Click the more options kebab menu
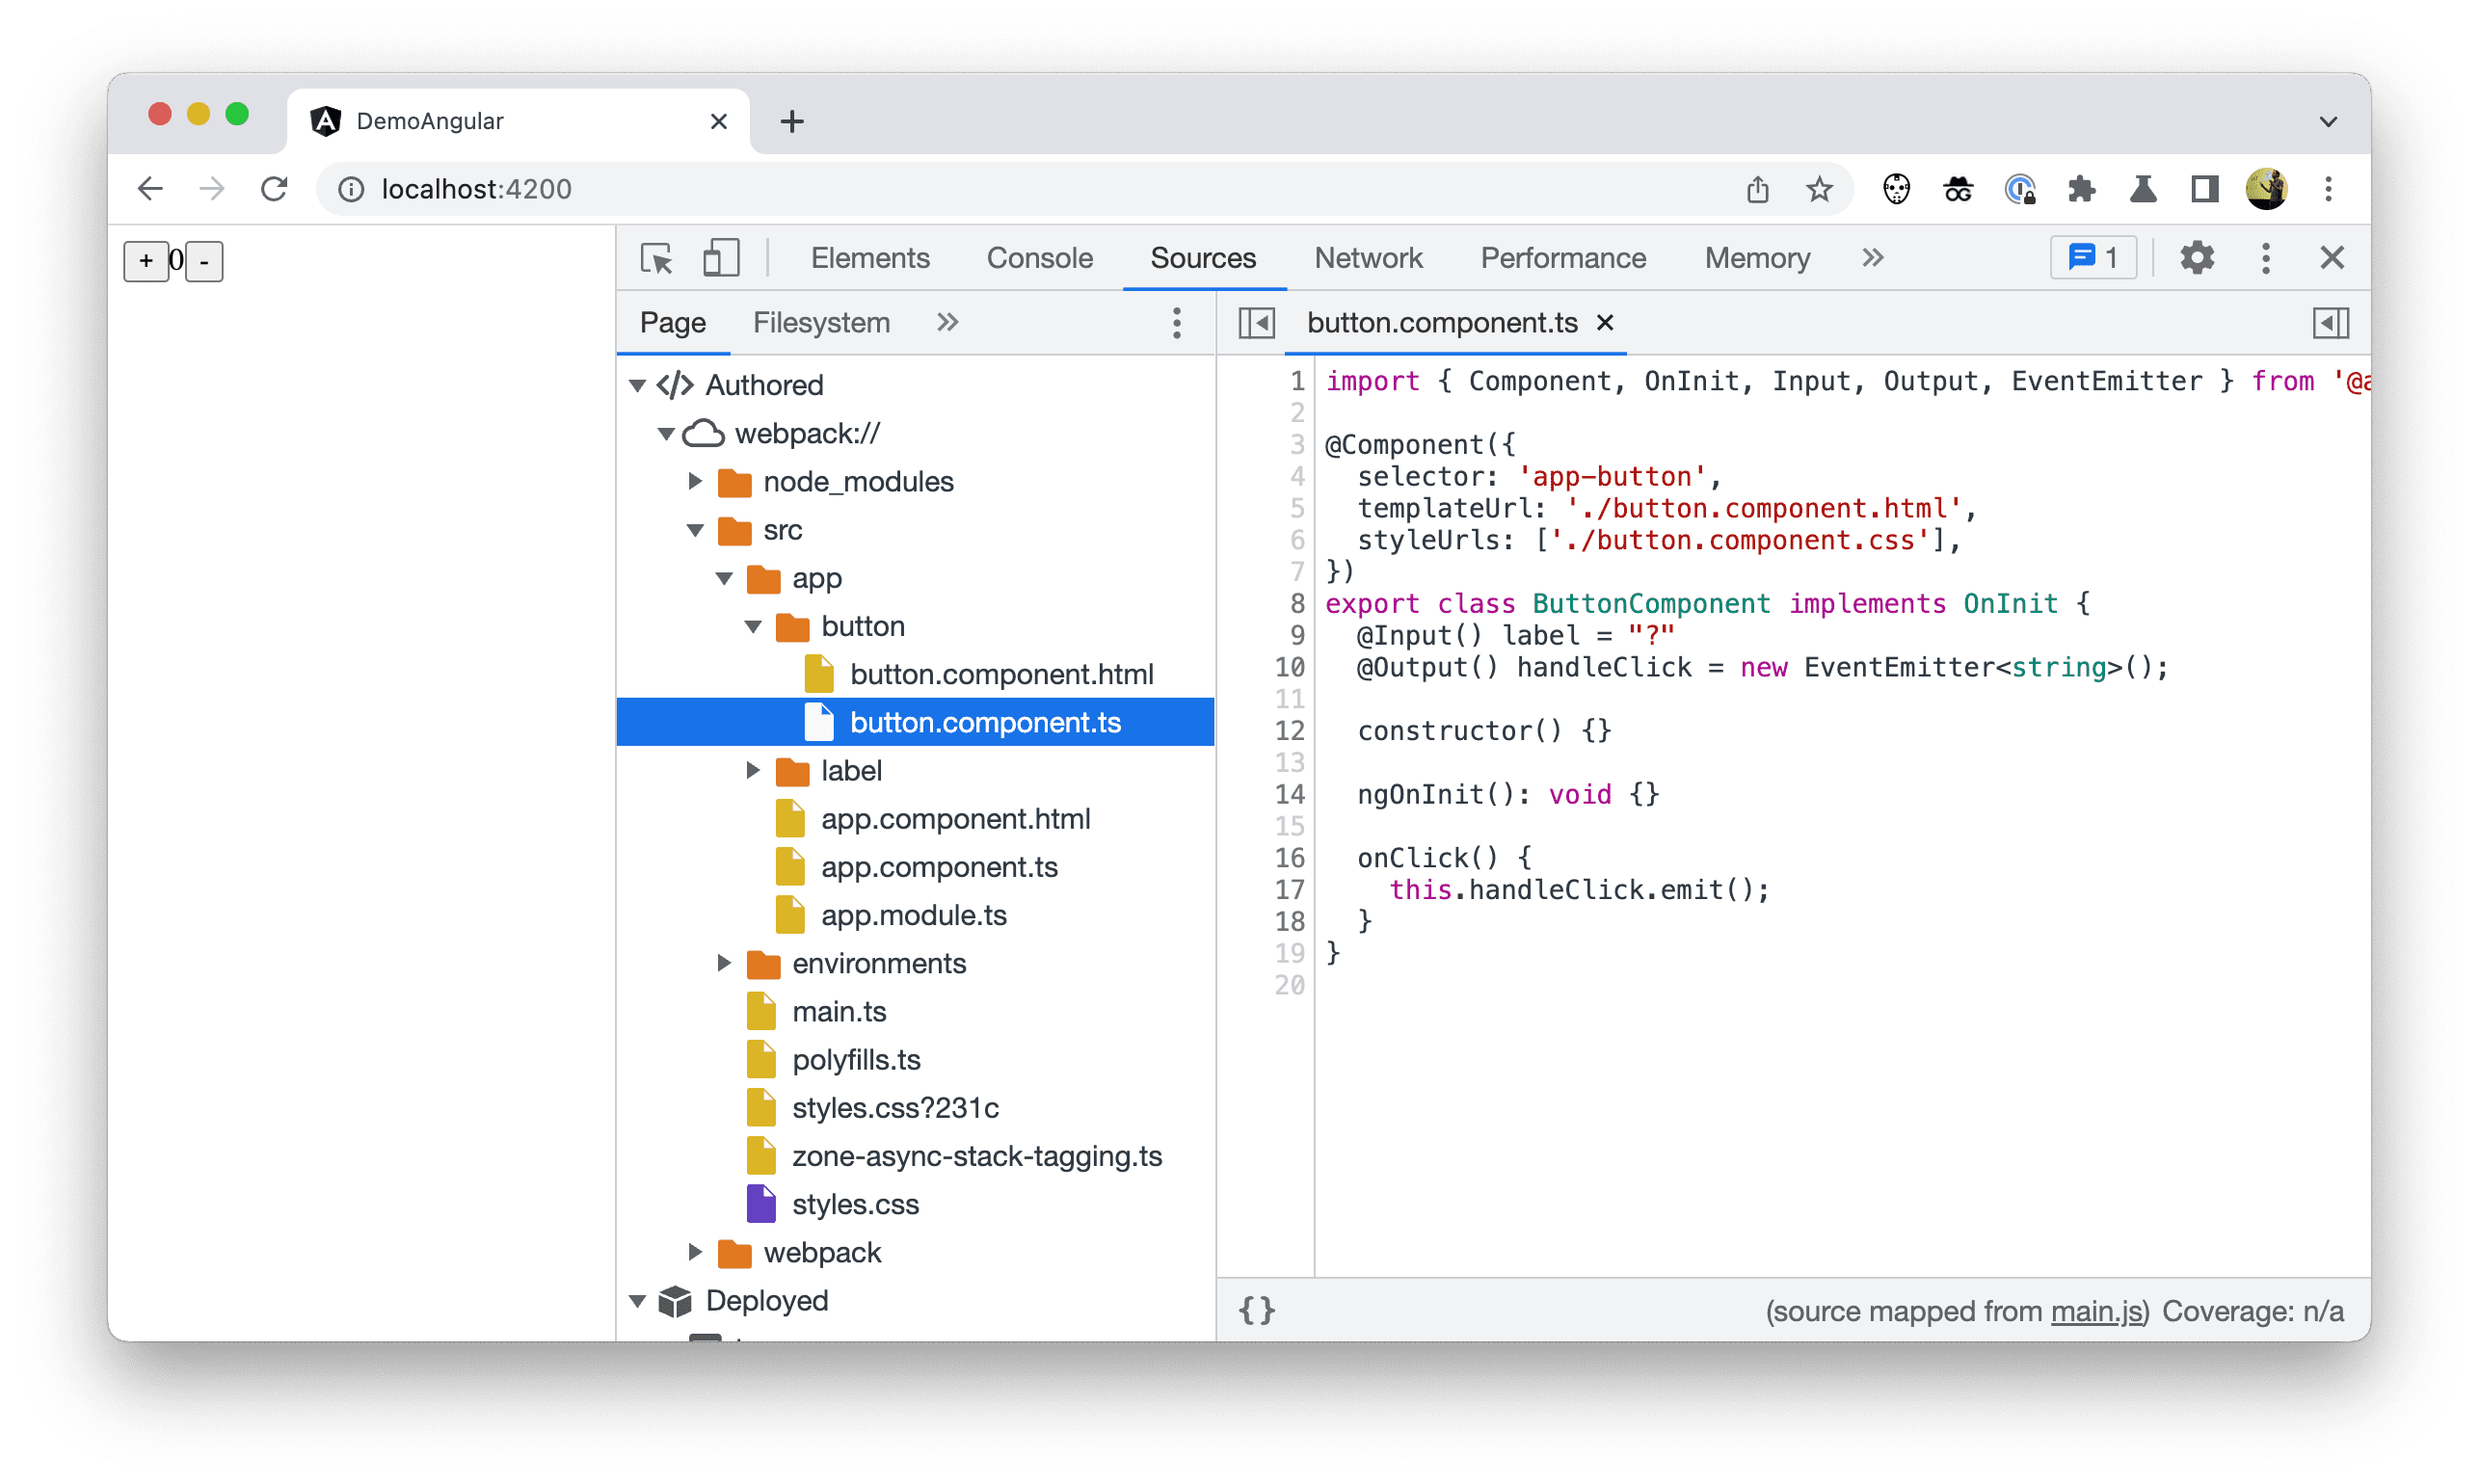 pos(1177,320)
